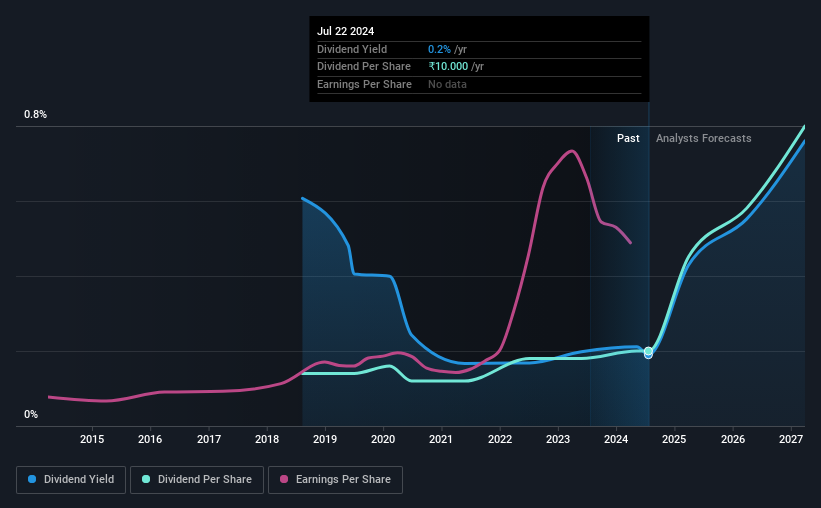
Task: Click the 2015 label on the x-axis
Action: pyautogui.click(x=92, y=439)
